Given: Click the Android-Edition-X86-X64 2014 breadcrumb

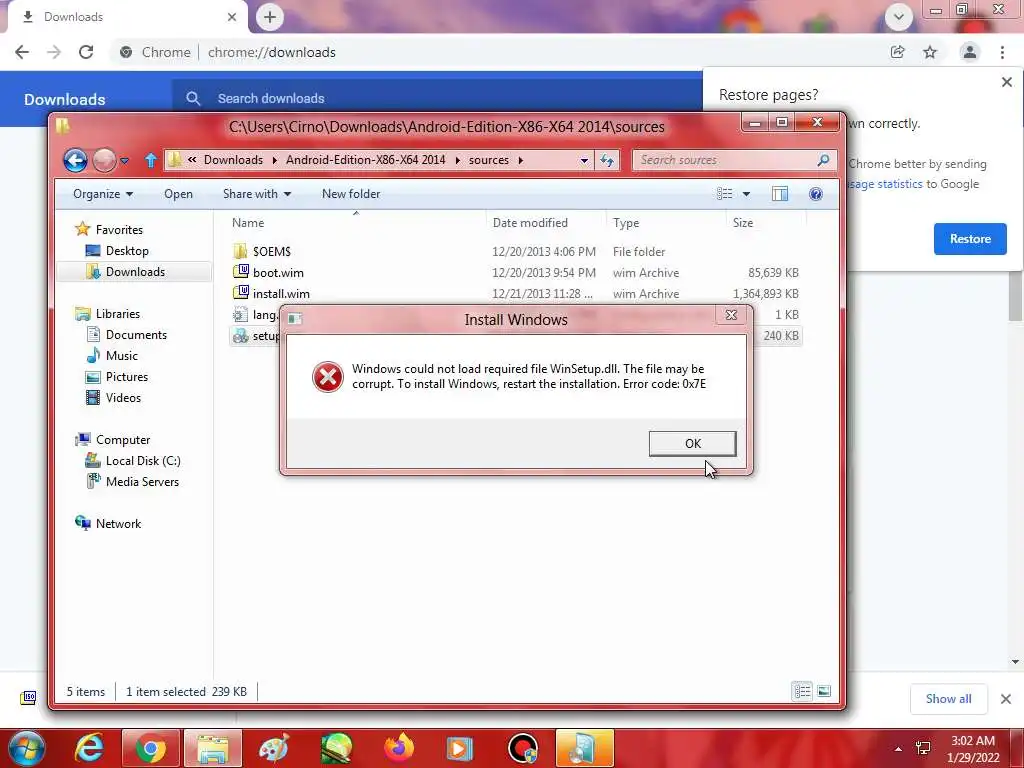Looking at the screenshot, I should pyautogui.click(x=366, y=160).
